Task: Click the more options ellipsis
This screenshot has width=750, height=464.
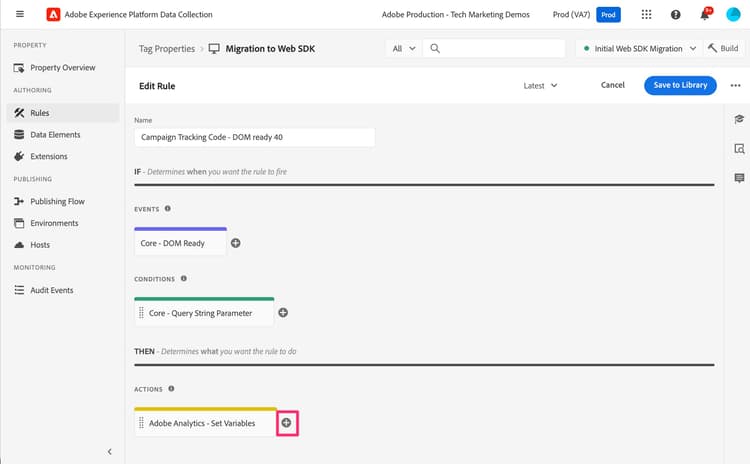Action: tap(736, 86)
